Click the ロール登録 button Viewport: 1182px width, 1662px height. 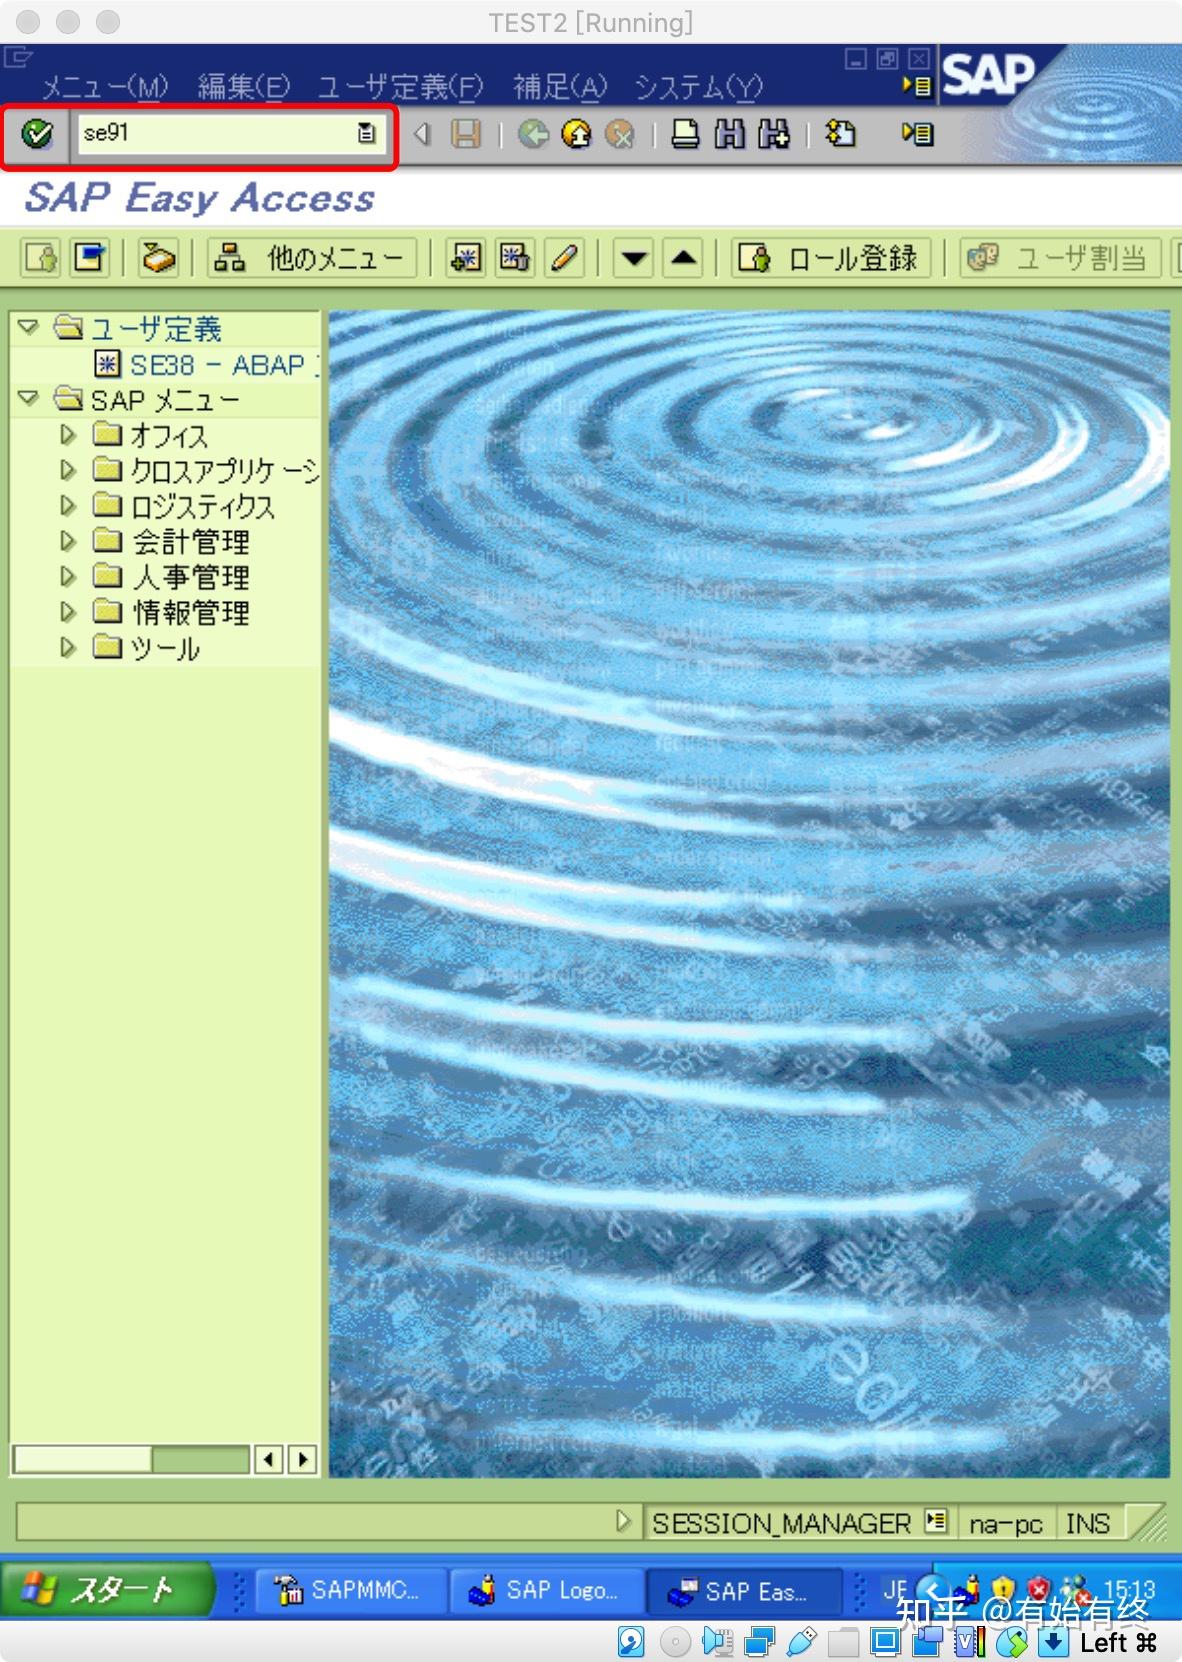click(x=832, y=259)
